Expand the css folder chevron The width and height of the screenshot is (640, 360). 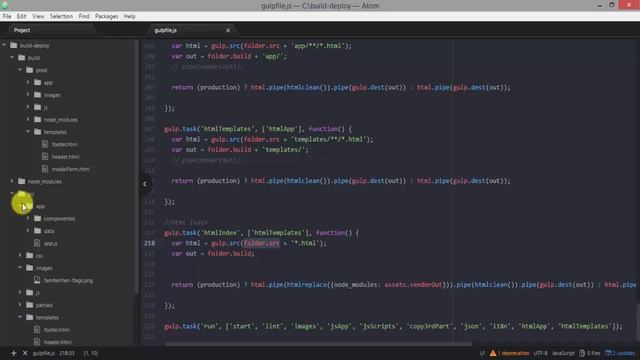20,256
